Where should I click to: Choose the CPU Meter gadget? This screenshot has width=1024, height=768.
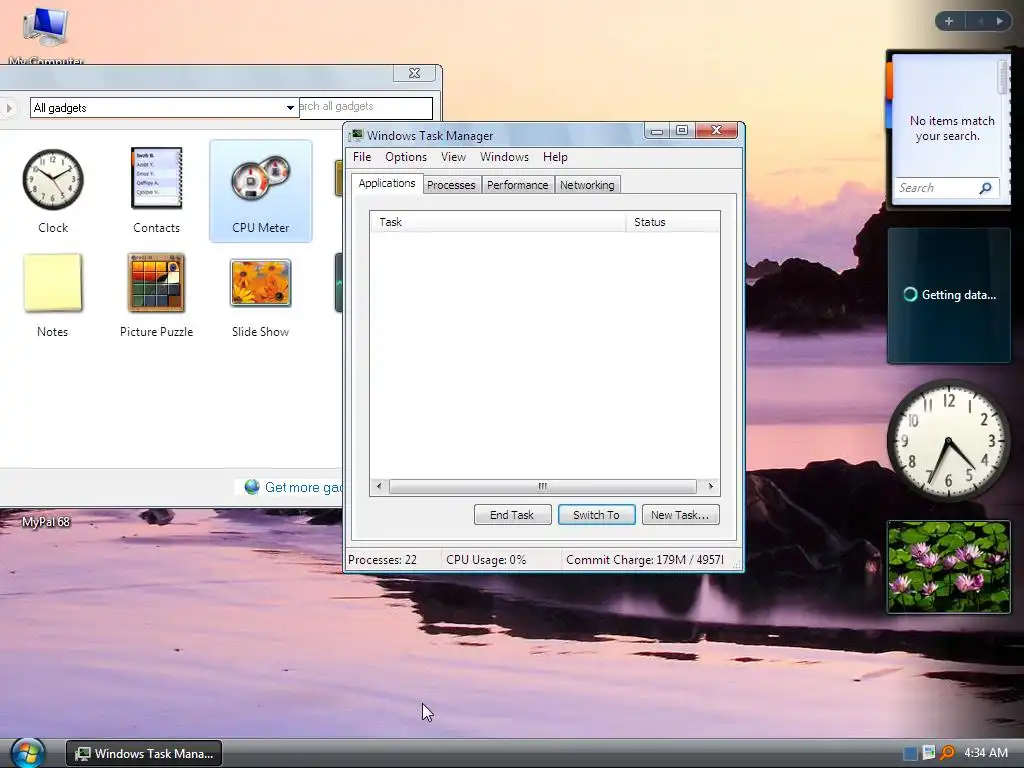(x=261, y=191)
